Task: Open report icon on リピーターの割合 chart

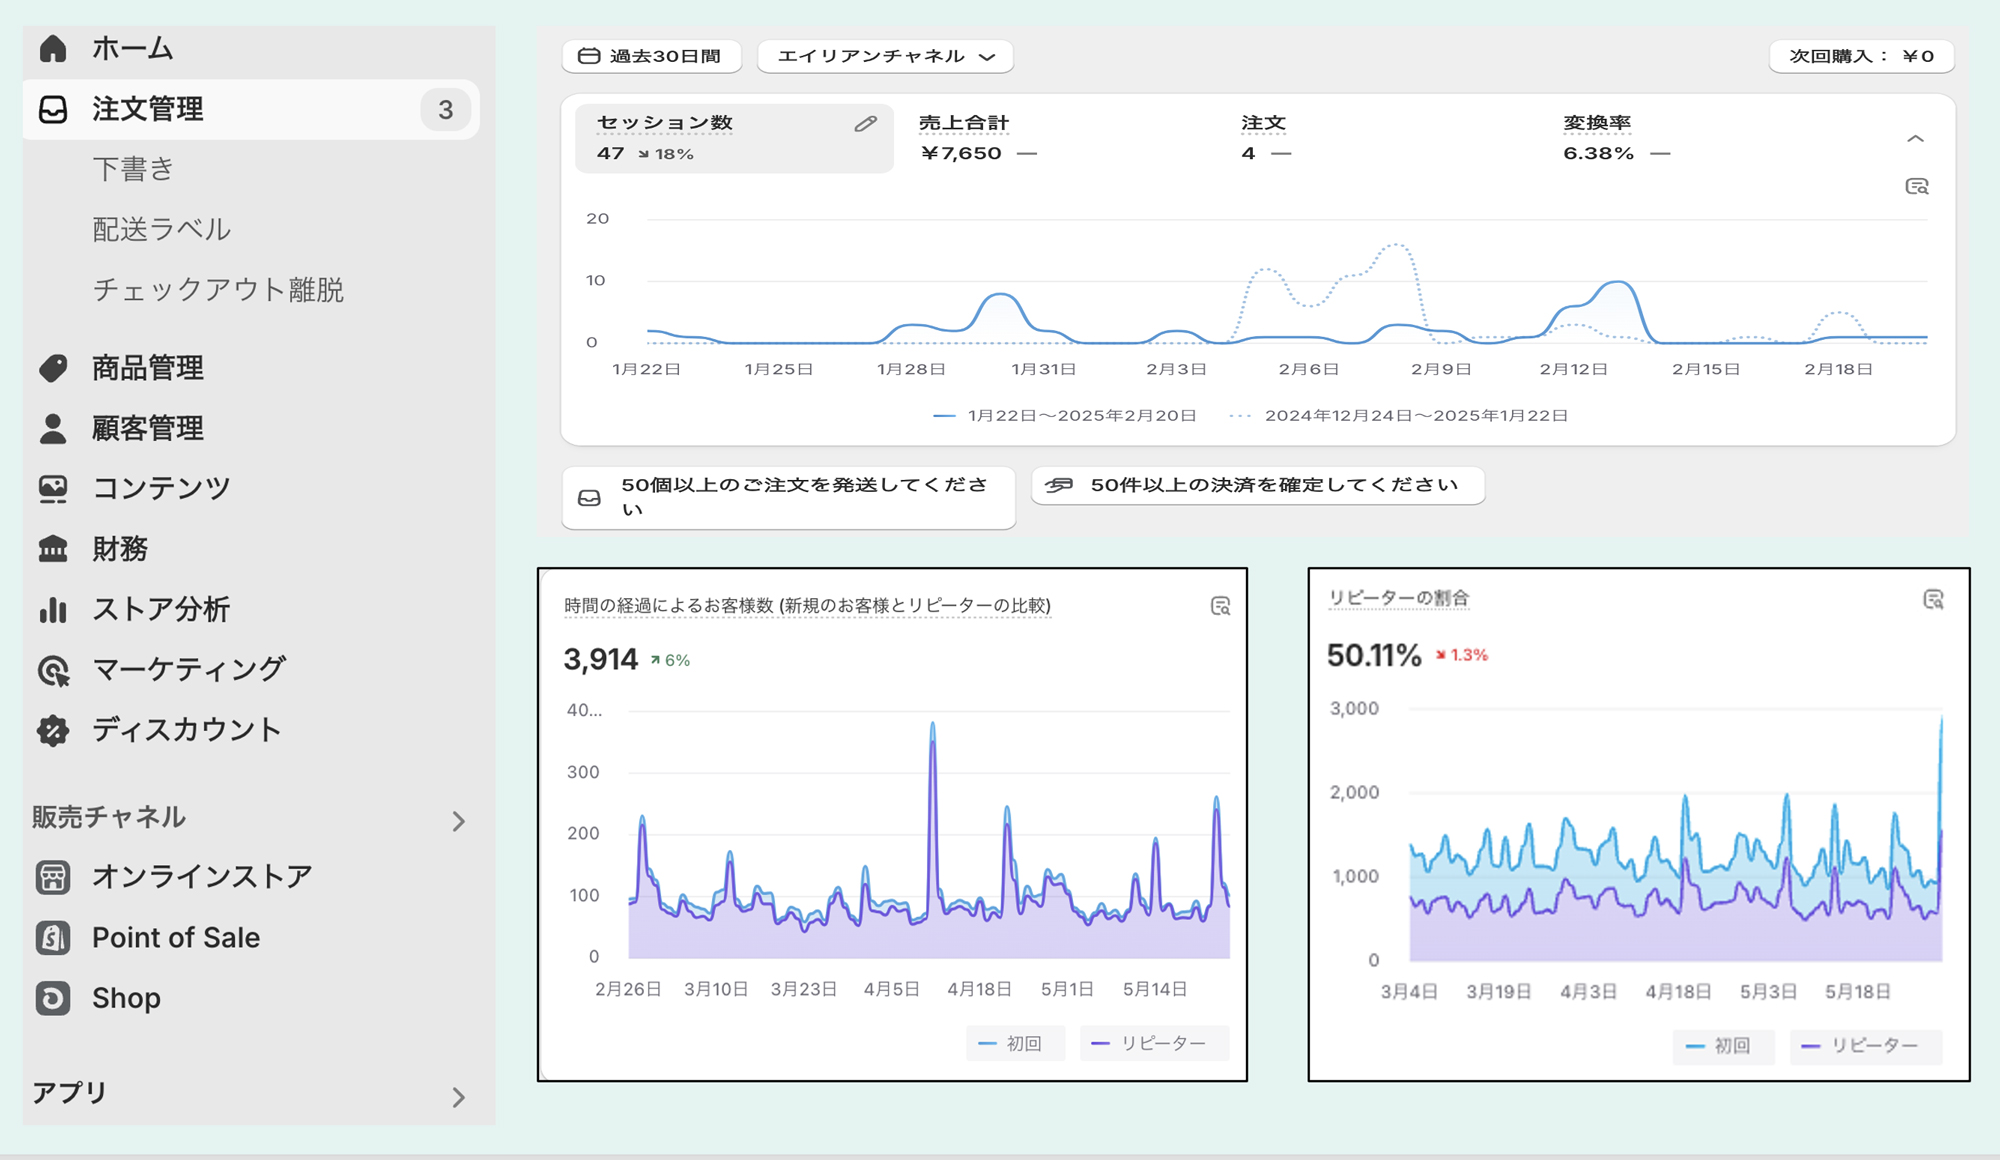Action: (1933, 599)
